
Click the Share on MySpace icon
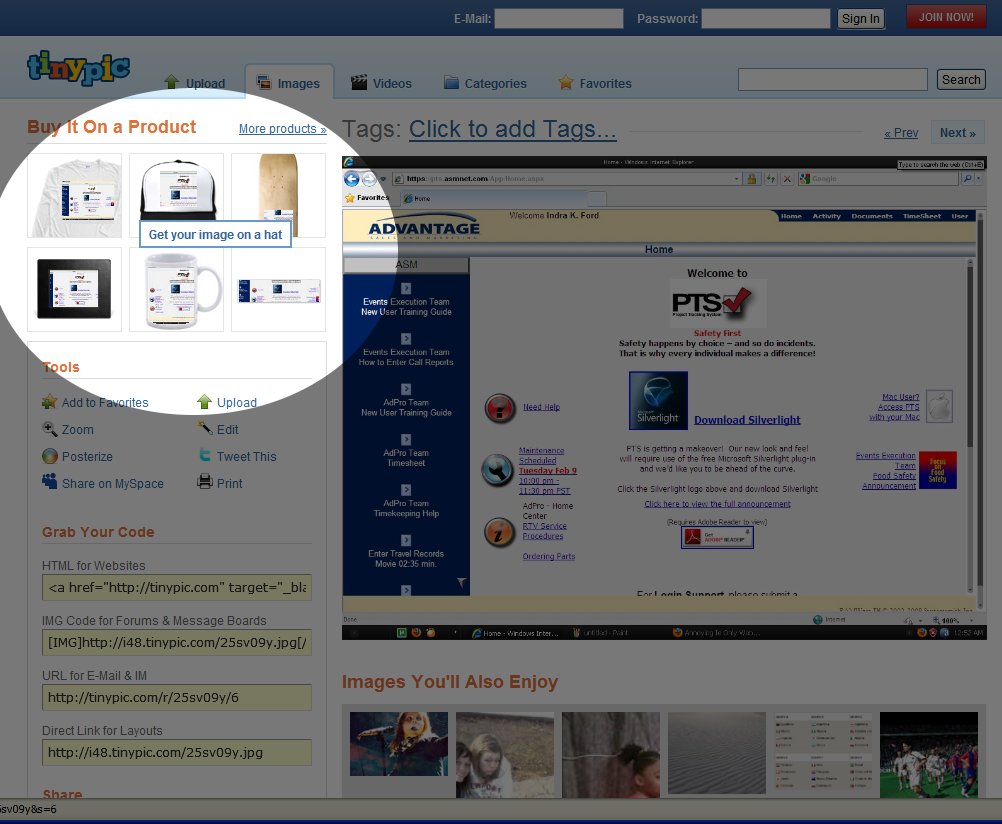click(50, 482)
